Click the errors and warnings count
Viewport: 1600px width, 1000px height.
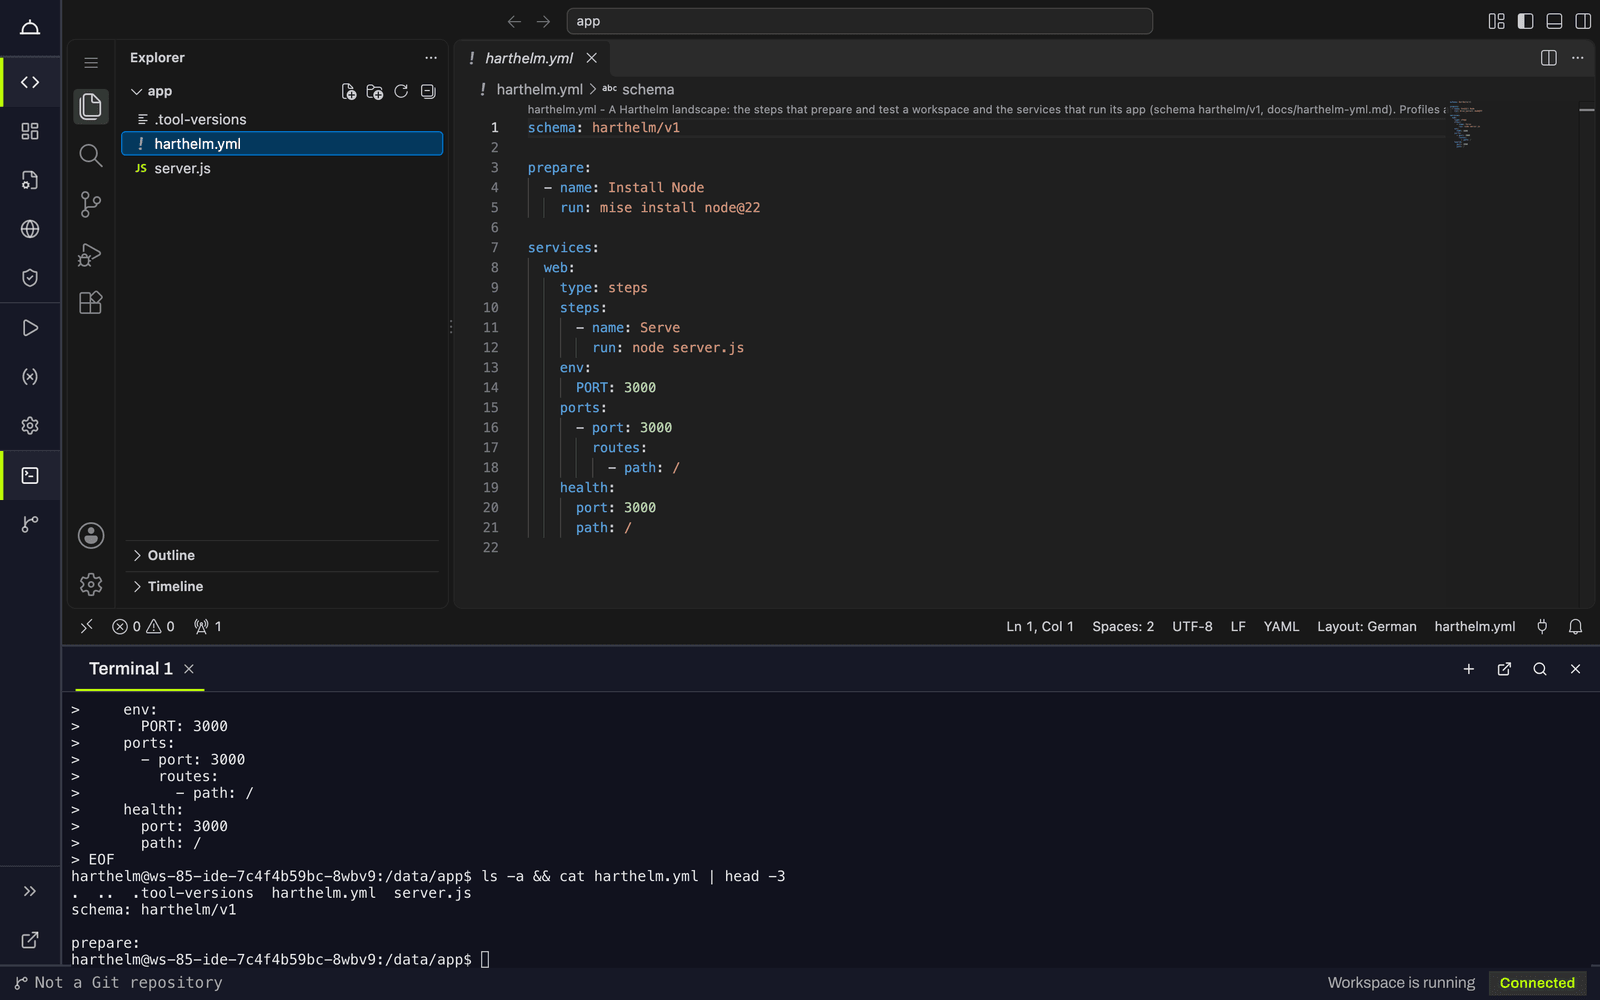pyautogui.click(x=143, y=627)
